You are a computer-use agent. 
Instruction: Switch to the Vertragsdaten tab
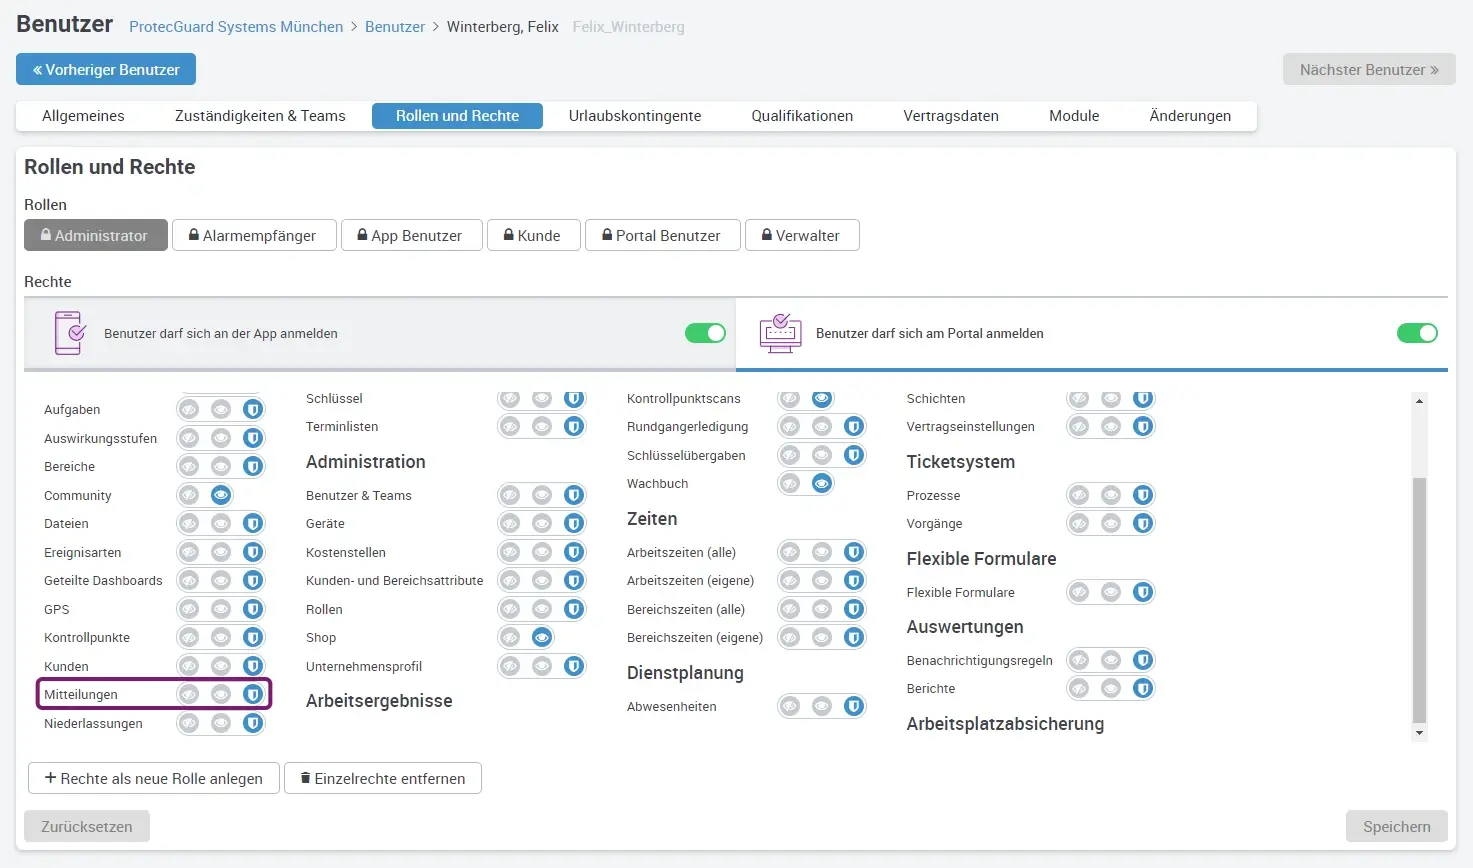tap(950, 116)
